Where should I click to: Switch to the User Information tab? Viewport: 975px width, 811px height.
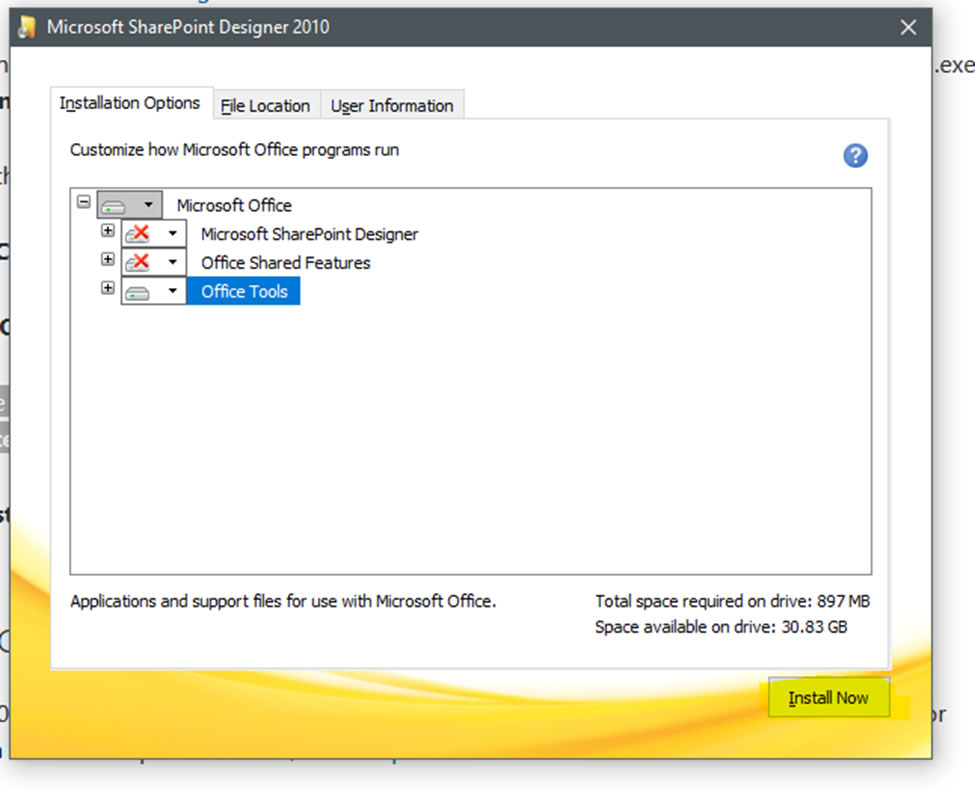(x=392, y=105)
